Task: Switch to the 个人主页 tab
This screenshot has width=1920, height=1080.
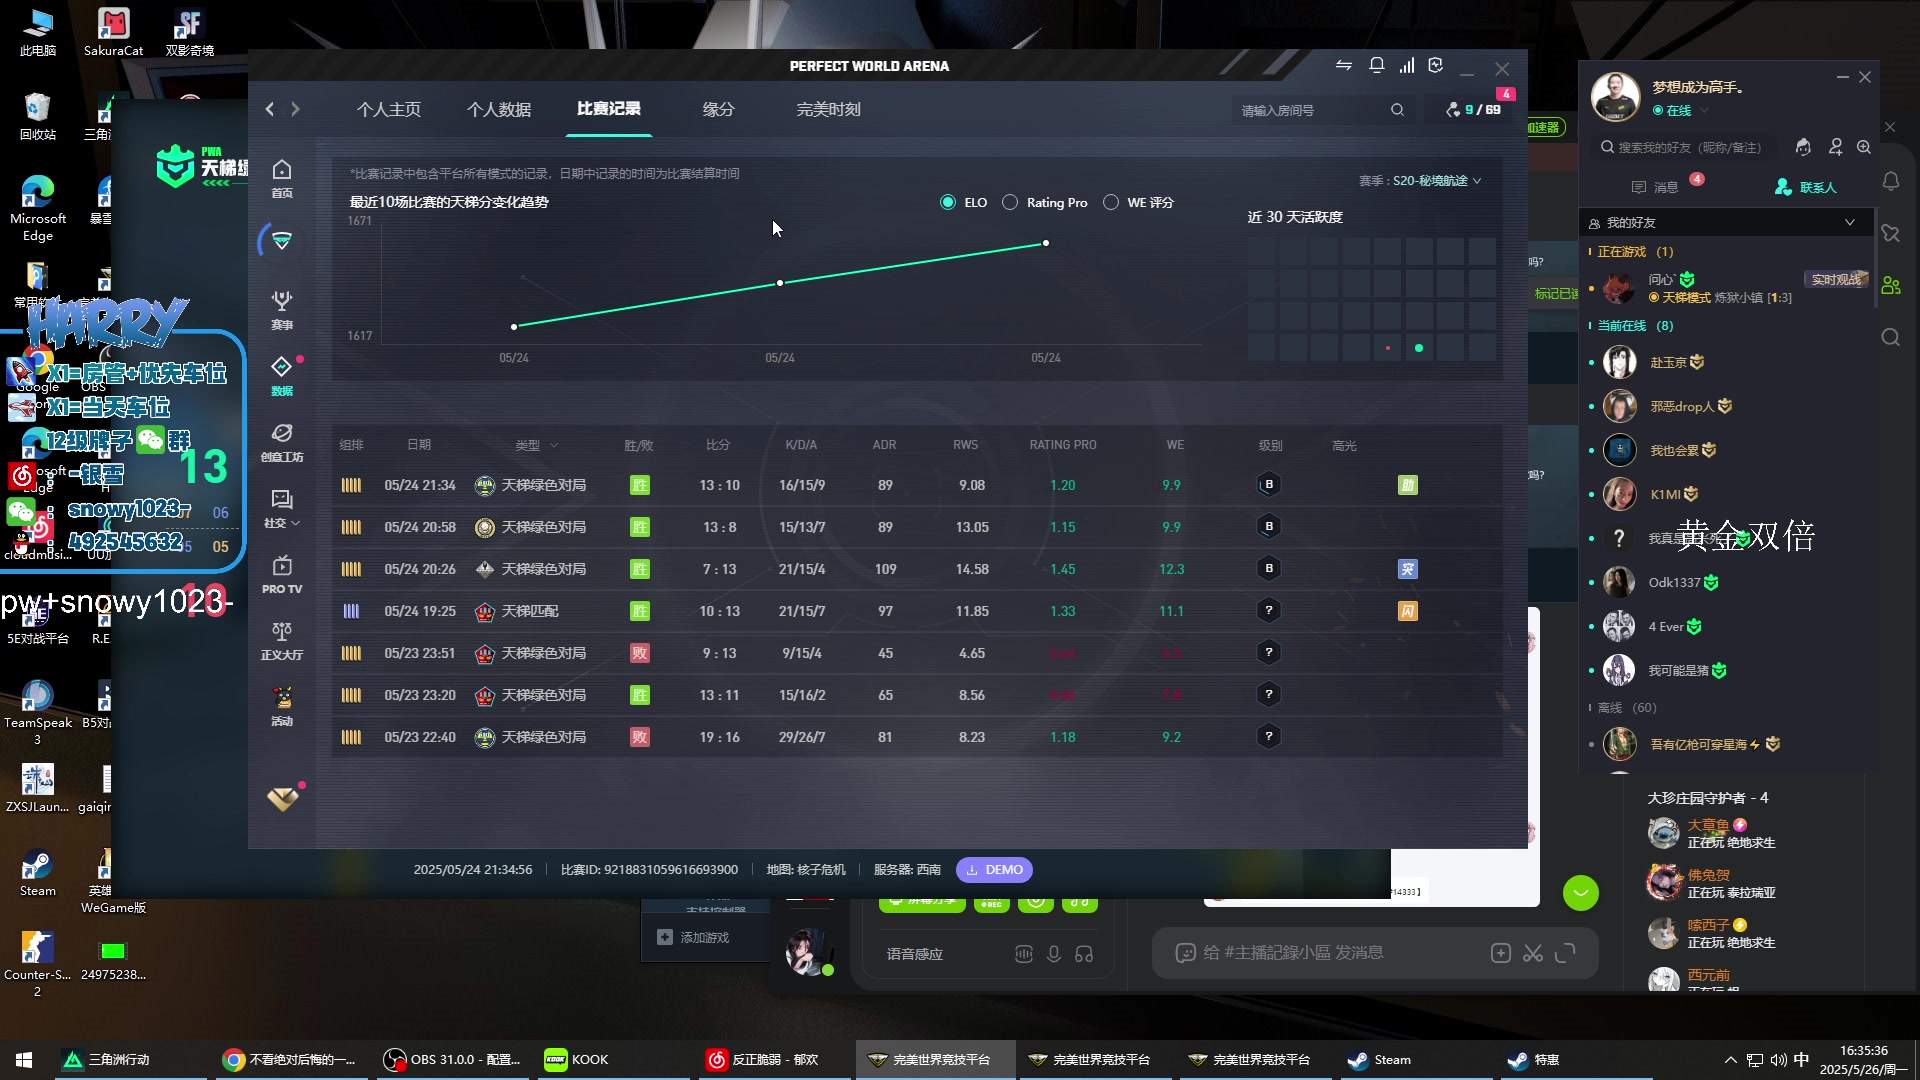Action: (389, 109)
